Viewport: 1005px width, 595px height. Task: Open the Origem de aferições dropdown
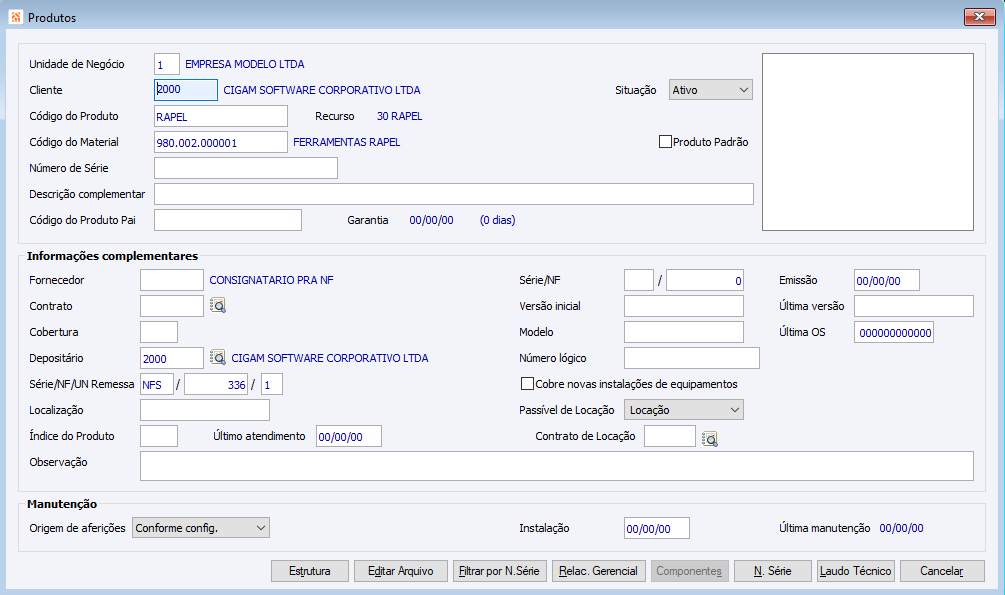[201, 528]
